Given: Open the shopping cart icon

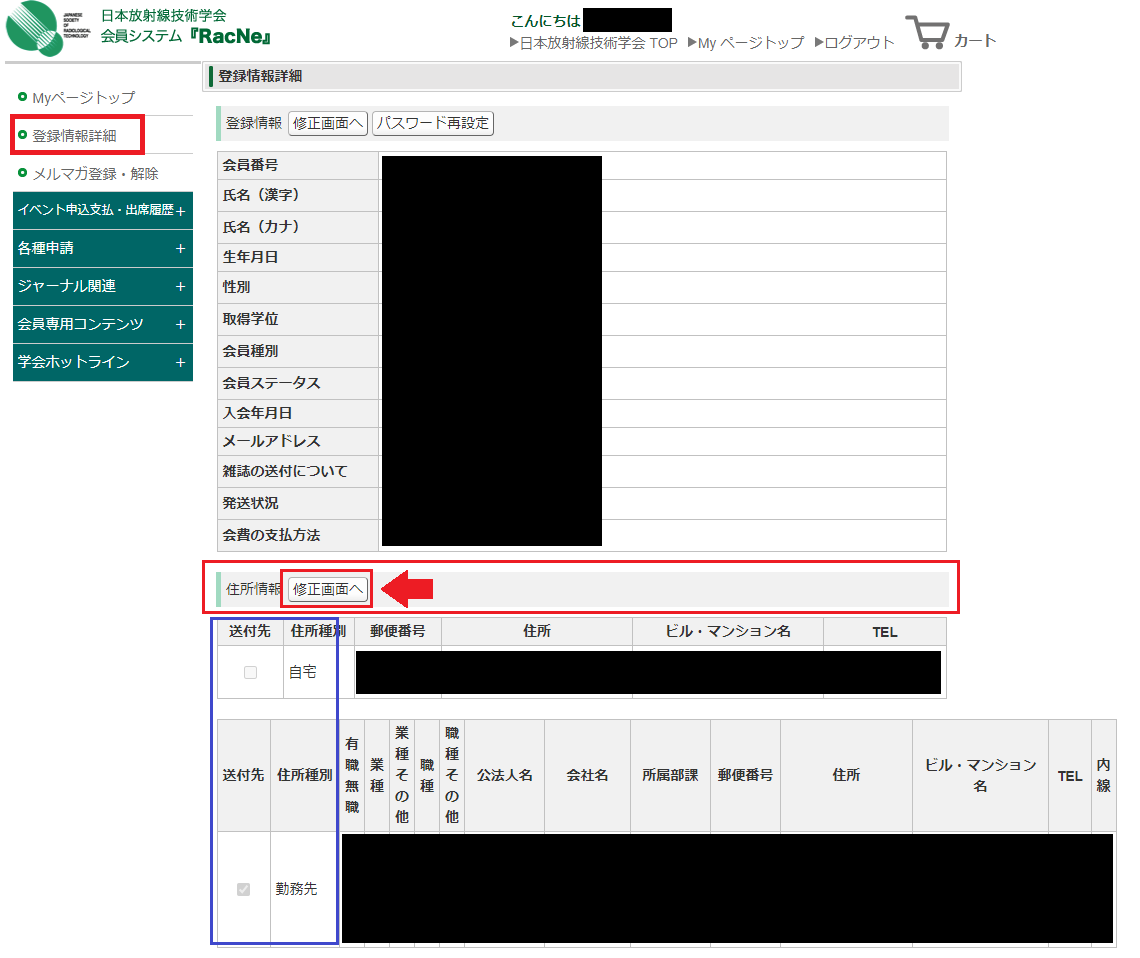Looking at the screenshot, I should pyautogui.click(x=926, y=34).
